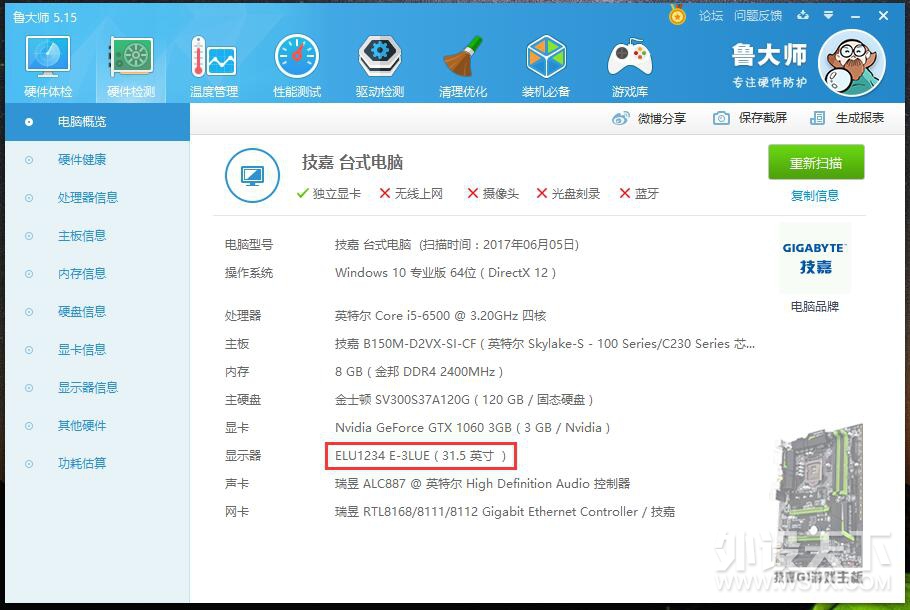Launch 性能测试 performance benchmark
This screenshot has height=610, width=910.
tap(297, 66)
